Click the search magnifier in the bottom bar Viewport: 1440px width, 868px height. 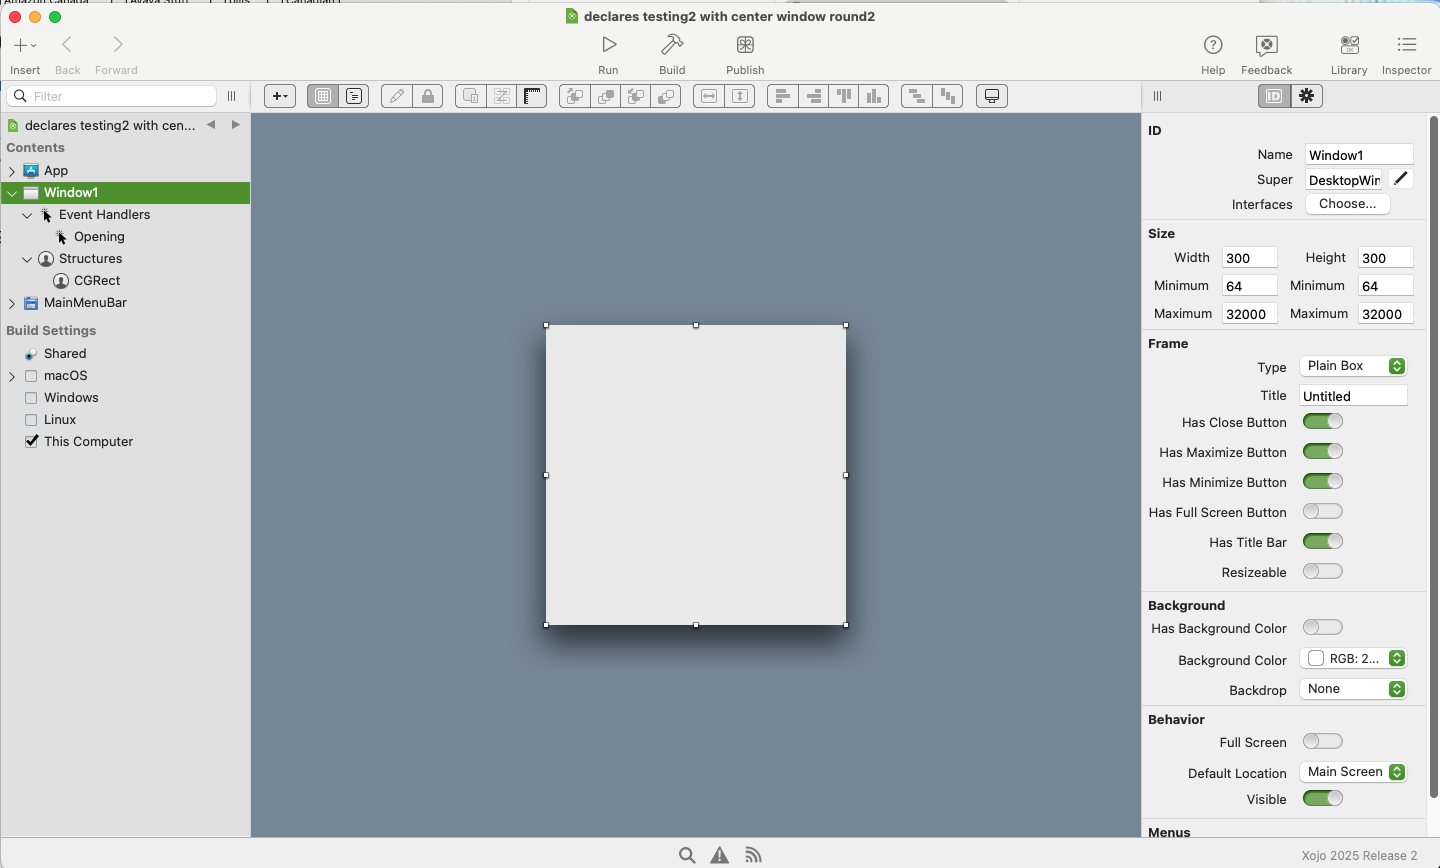pyautogui.click(x=687, y=855)
